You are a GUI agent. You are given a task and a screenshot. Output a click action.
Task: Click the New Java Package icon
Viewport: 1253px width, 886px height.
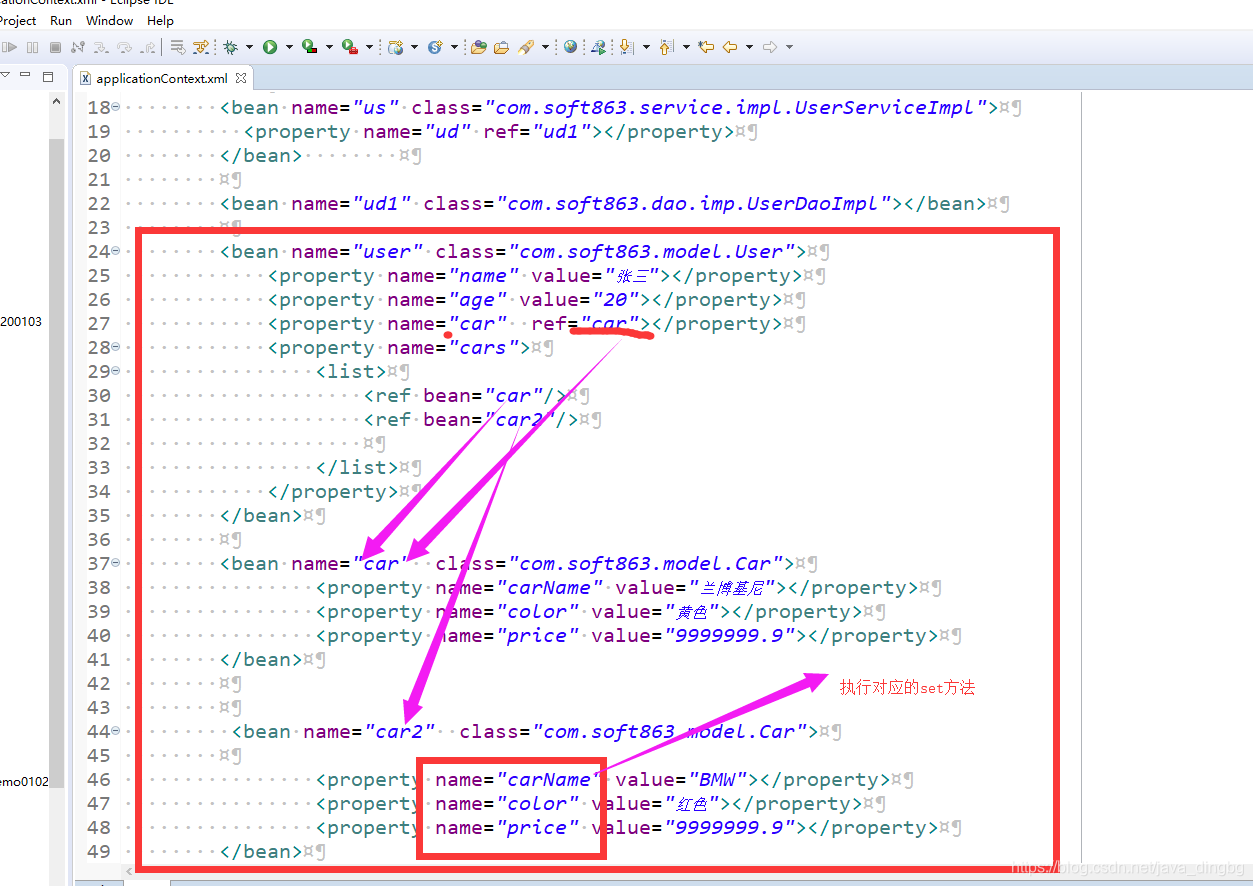tap(395, 47)
